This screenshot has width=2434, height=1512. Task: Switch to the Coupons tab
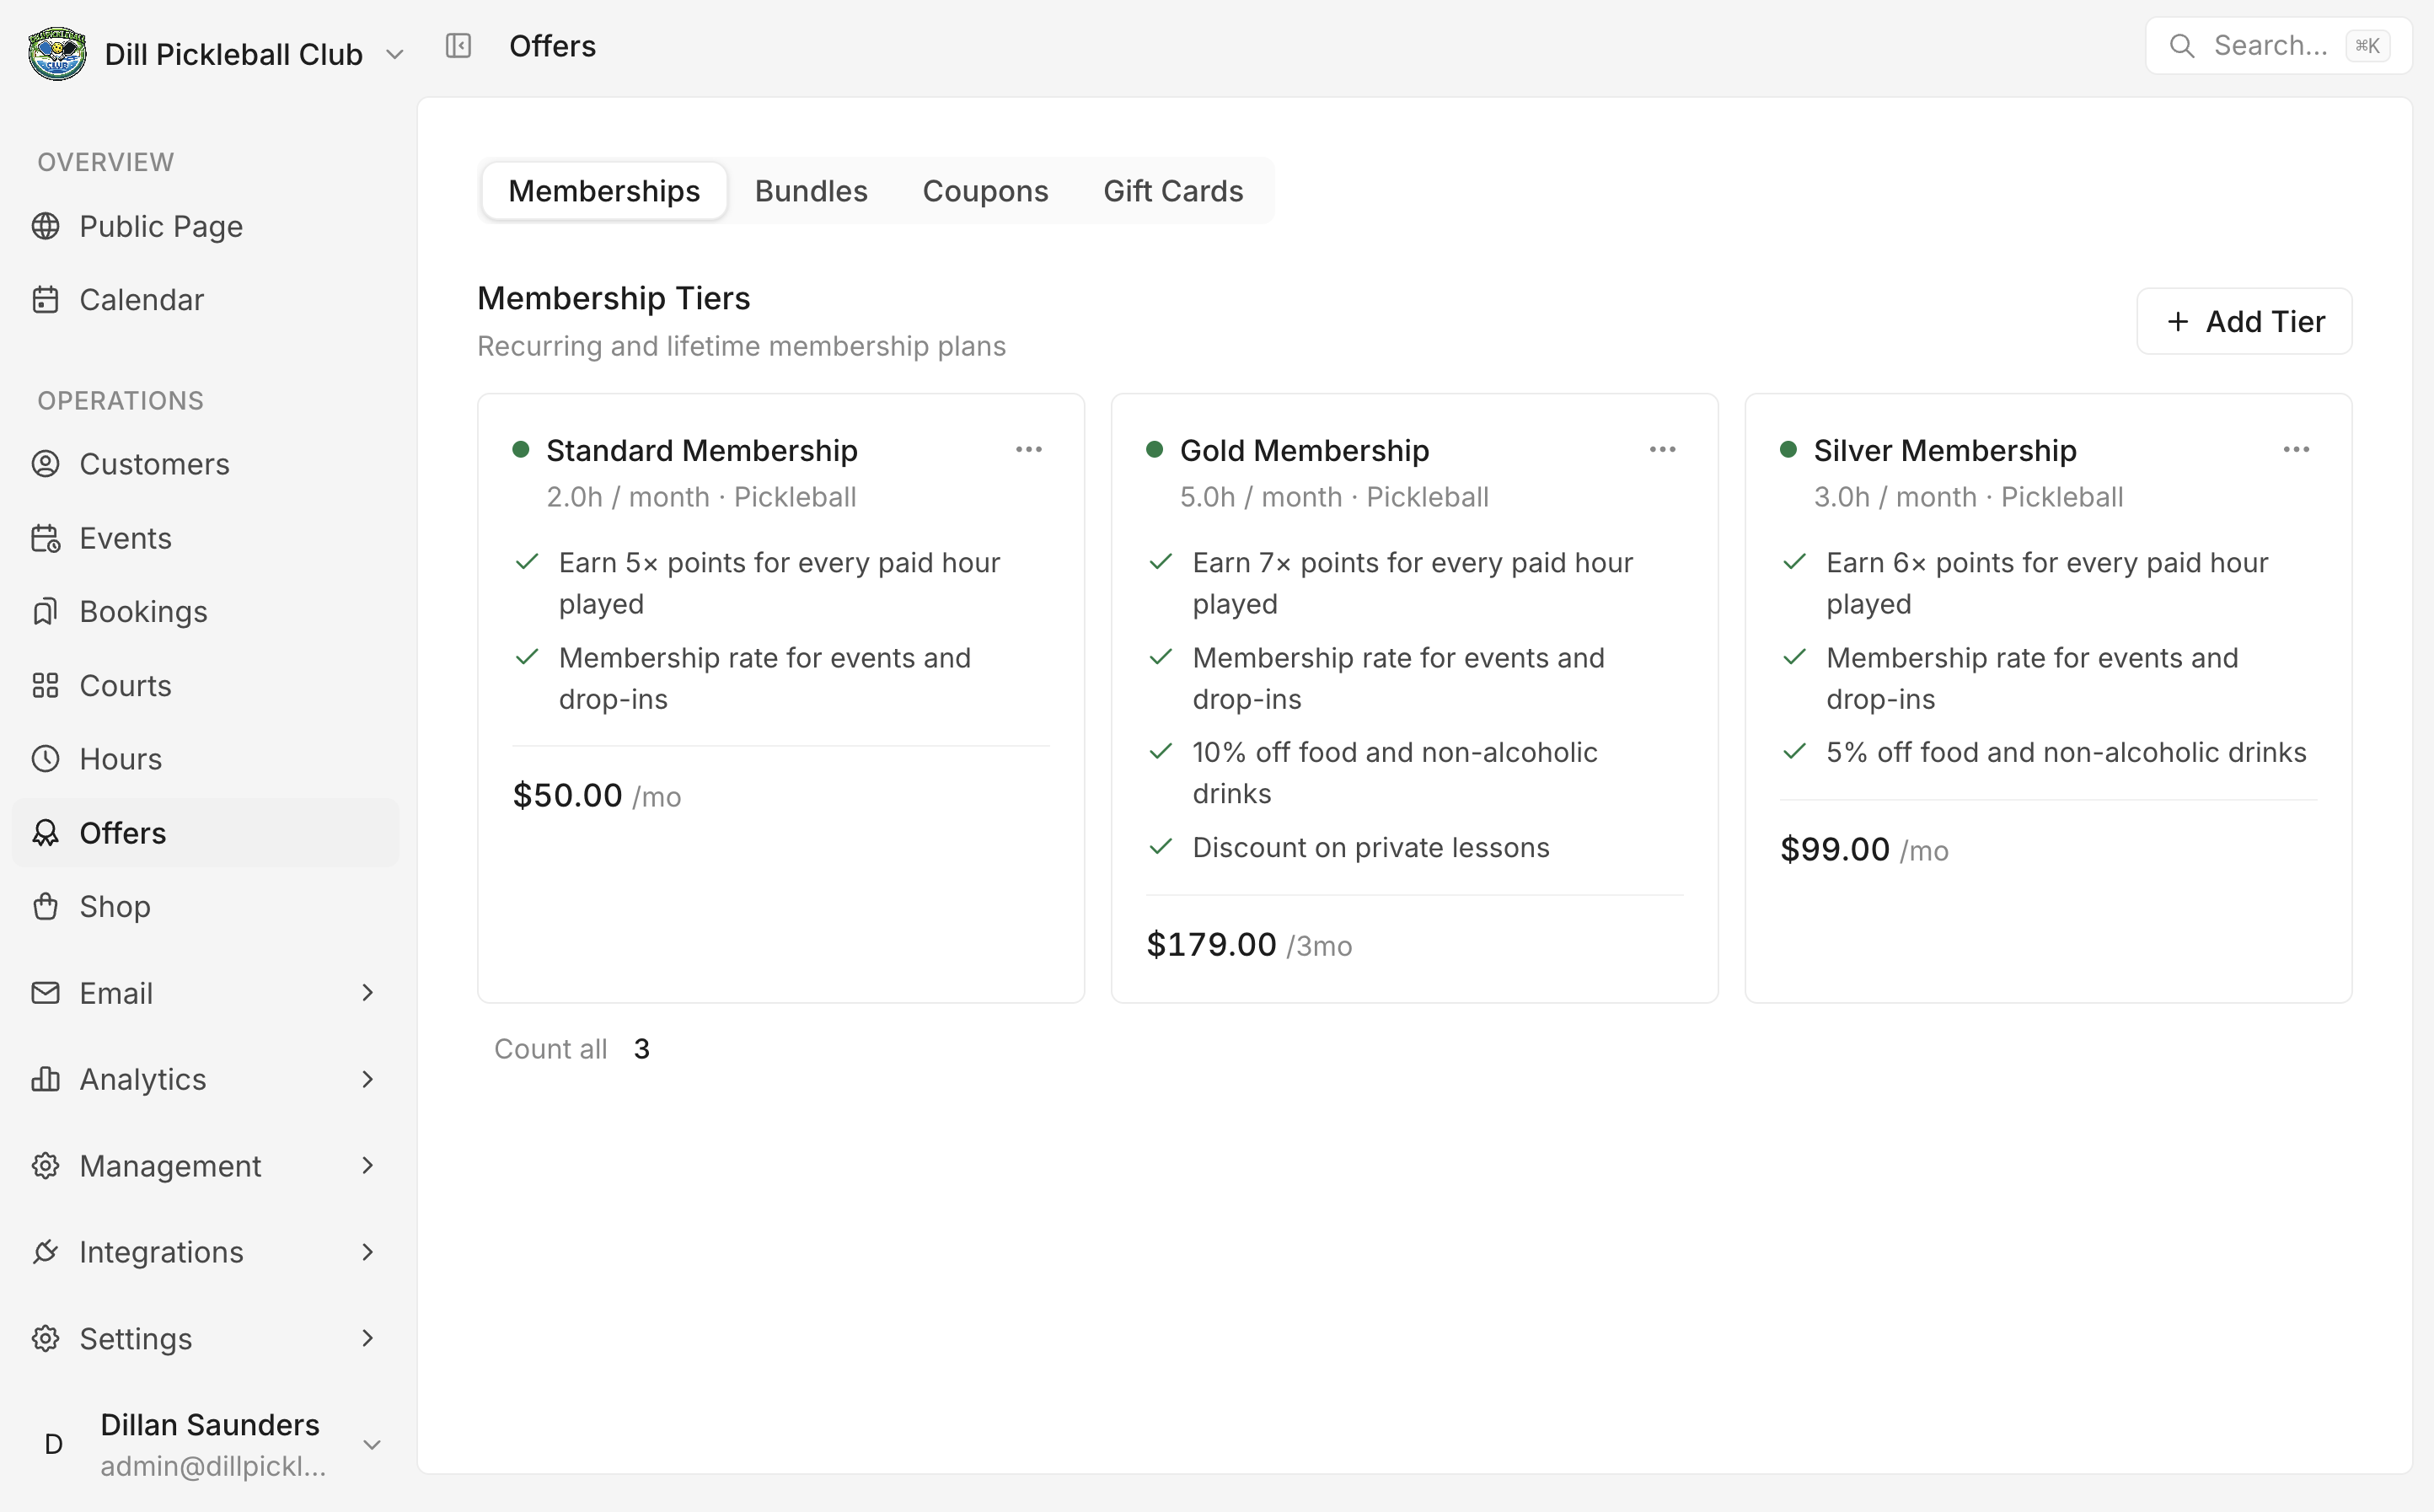985,191
